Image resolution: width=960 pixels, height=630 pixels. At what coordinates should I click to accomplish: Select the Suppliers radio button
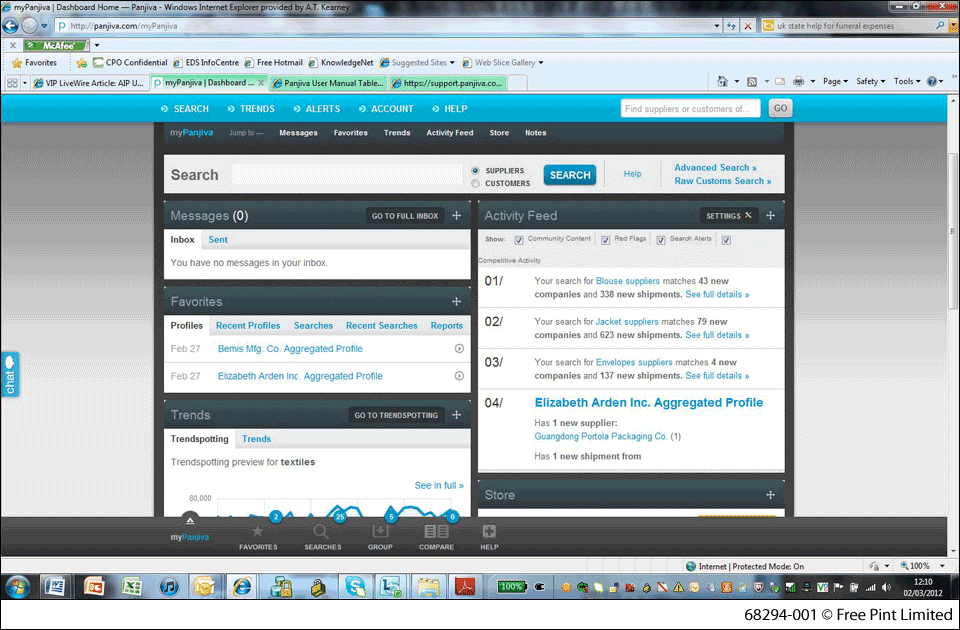(475, 171)
